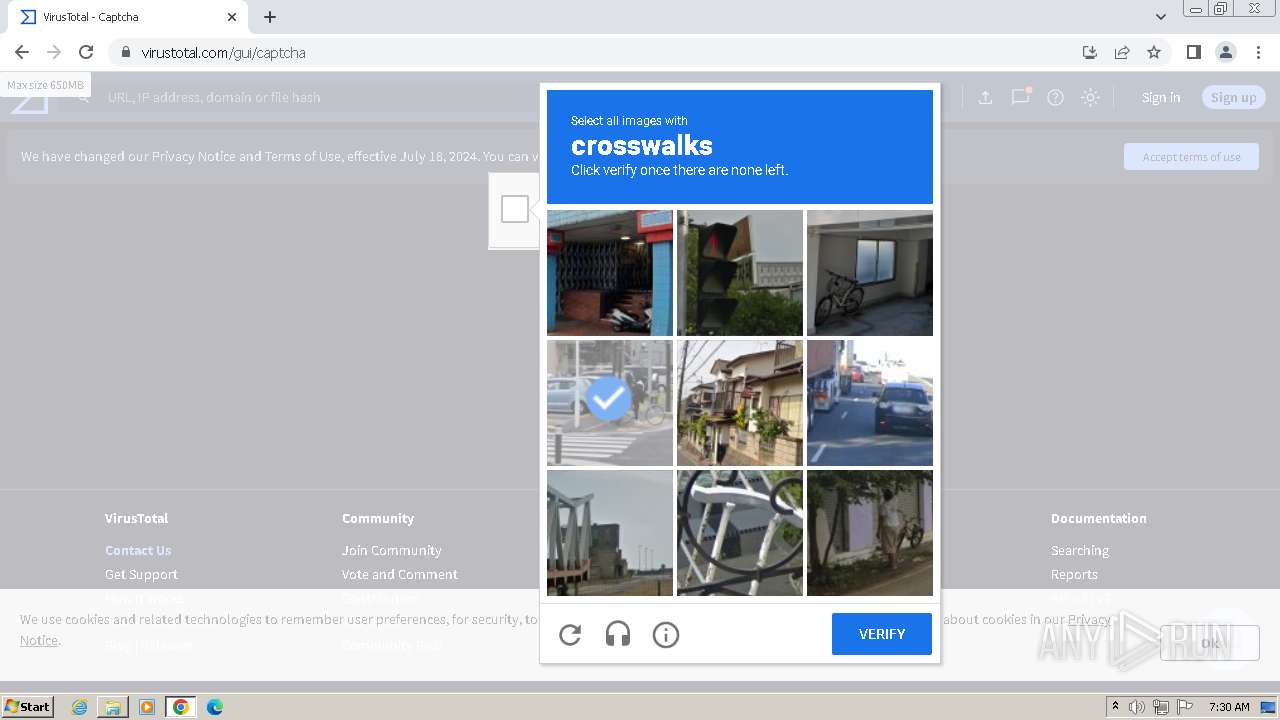Open Chrome profile menu
The image size is (1280, 720).
(x=1225, y=52)
